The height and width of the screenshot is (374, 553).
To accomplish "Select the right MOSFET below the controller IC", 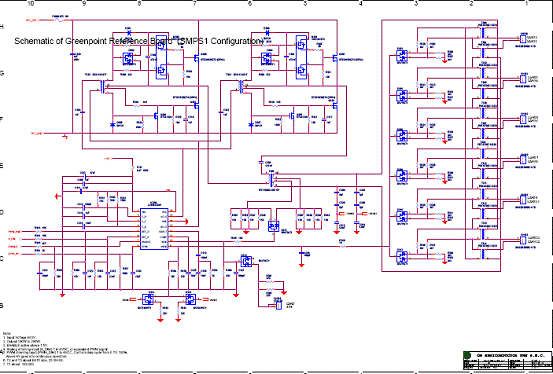I will [191, 300].
